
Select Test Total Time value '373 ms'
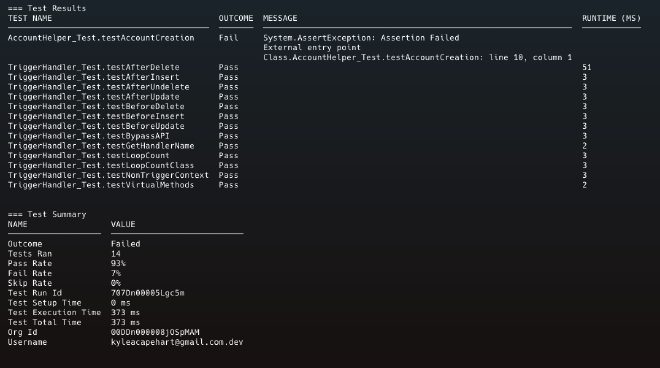click(x=125, y=323)
